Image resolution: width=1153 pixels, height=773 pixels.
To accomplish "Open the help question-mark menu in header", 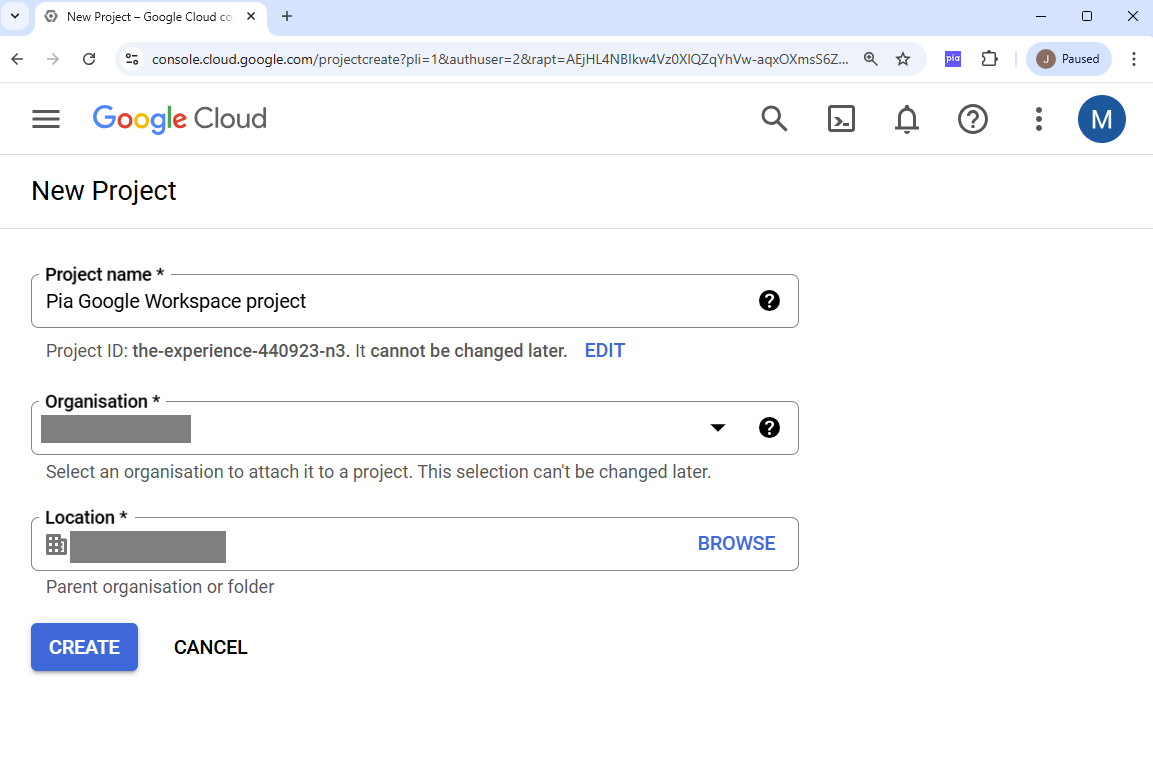I will (x=972, y=118).
